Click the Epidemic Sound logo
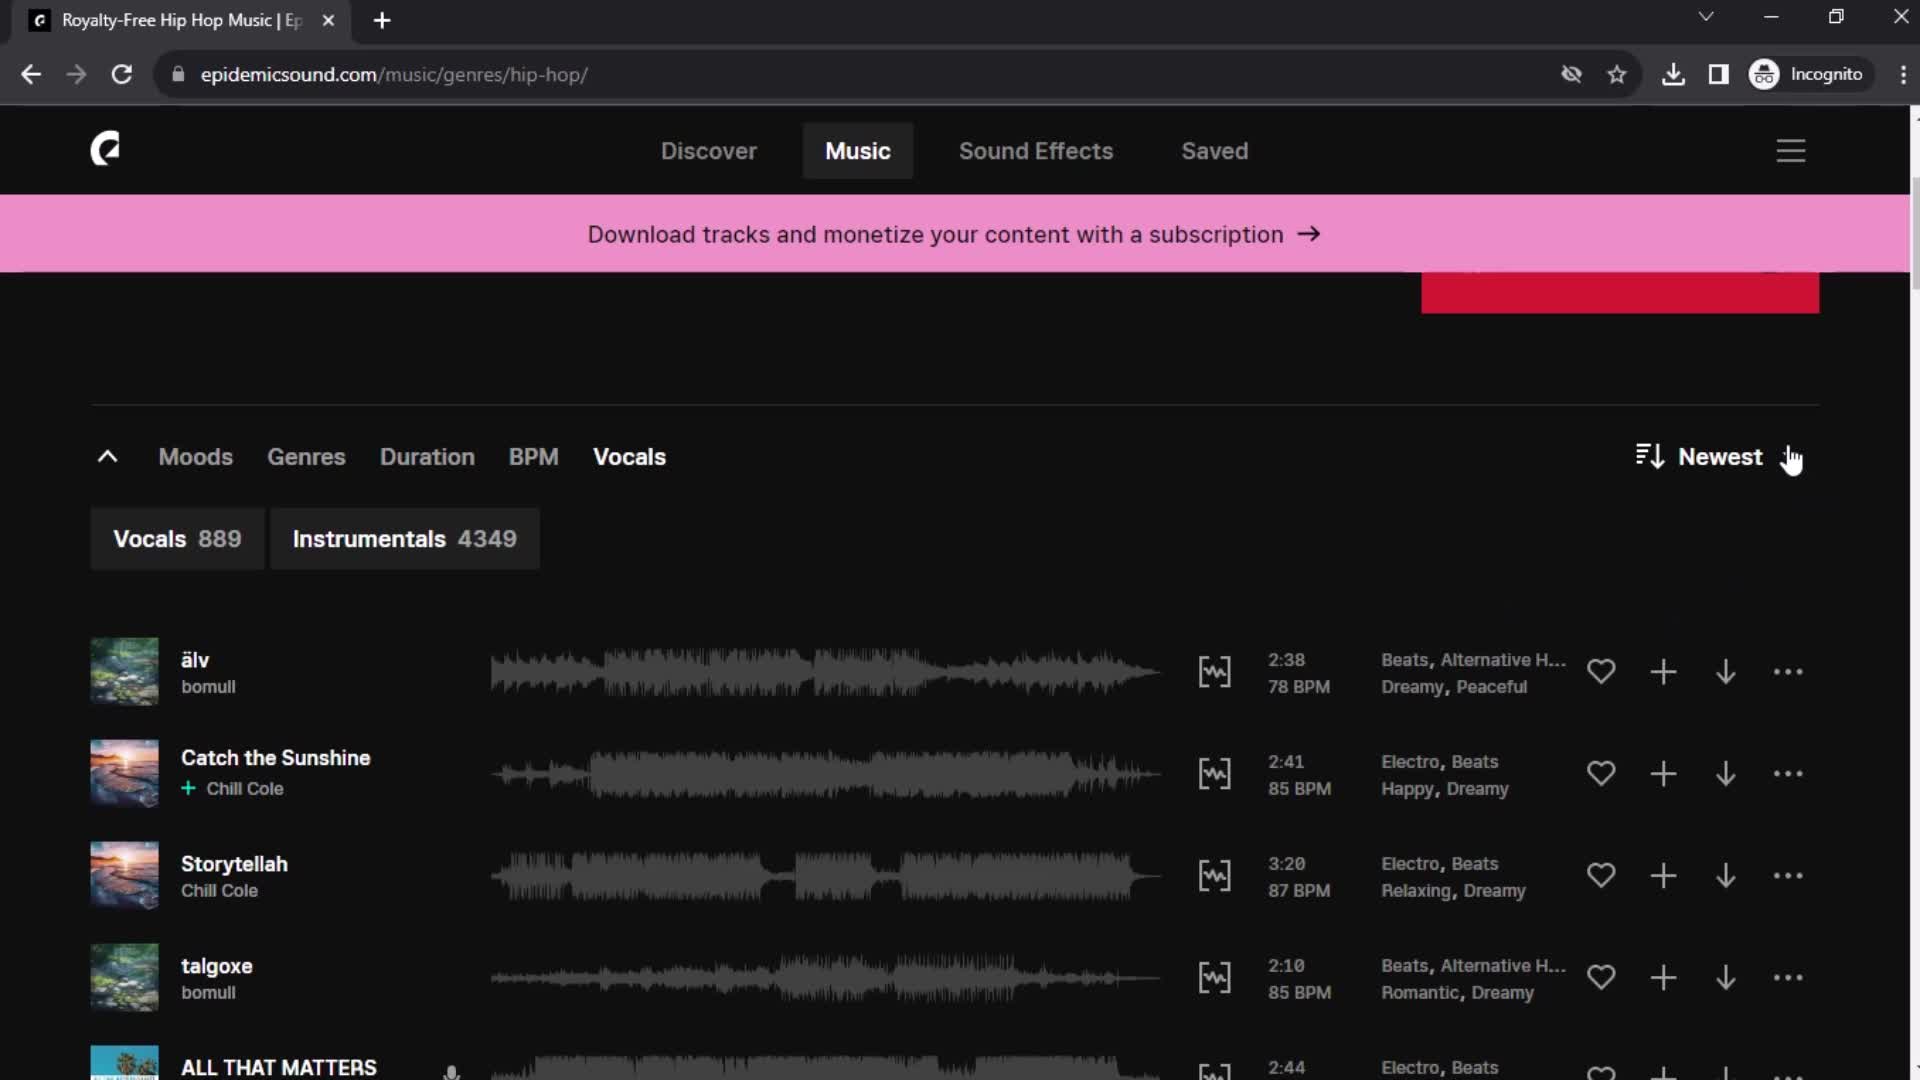The image size is (1920, 1080). click(x=105, y=149)
